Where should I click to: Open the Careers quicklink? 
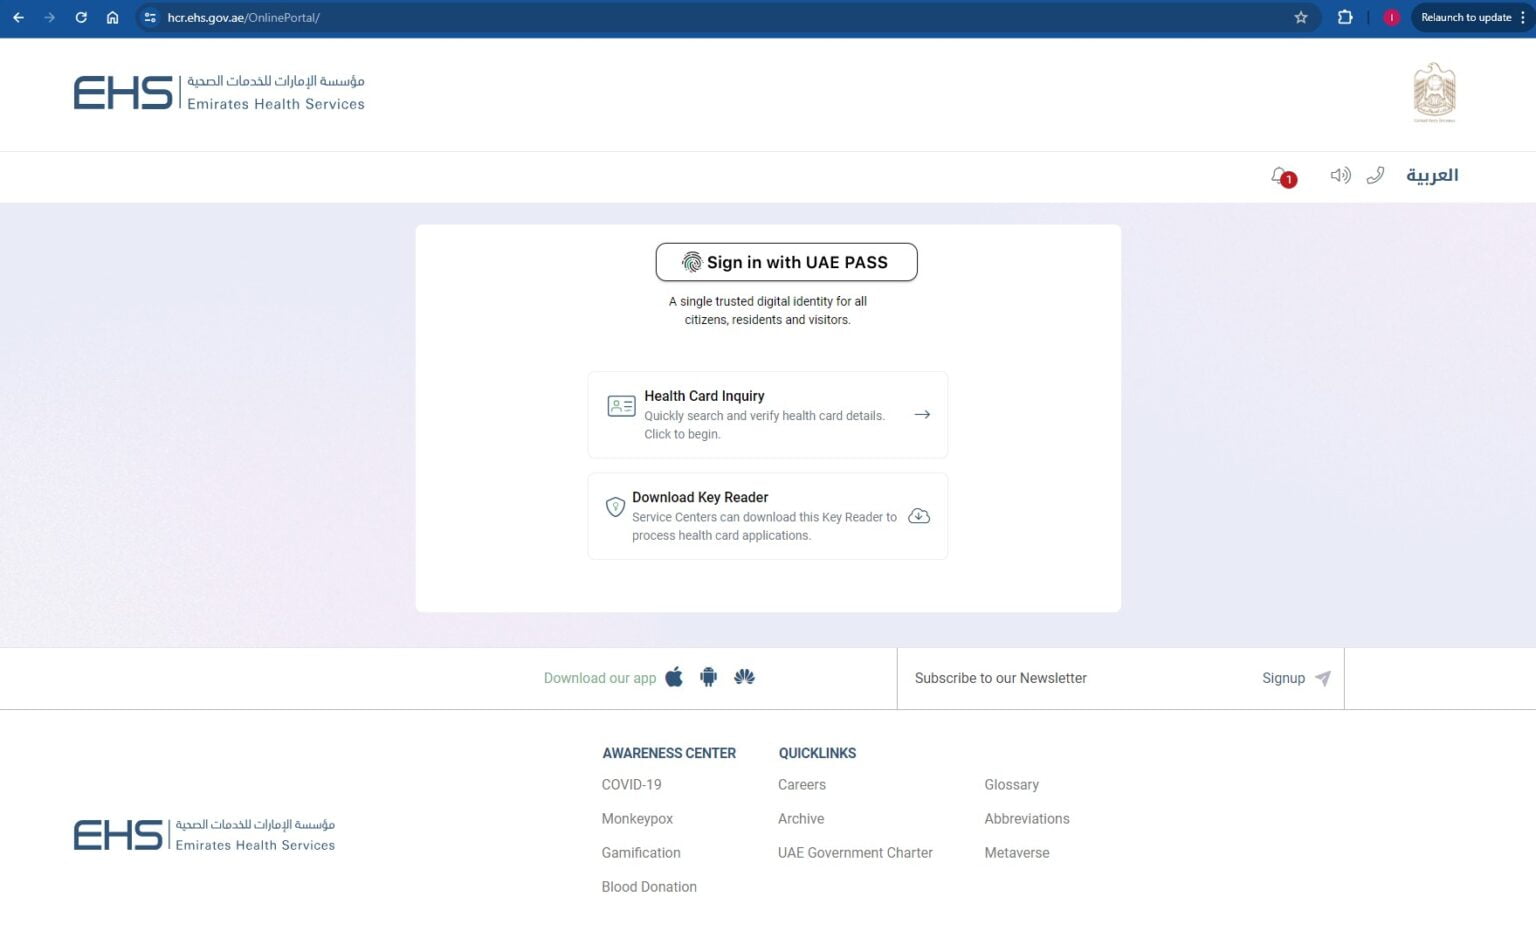(801, 784)
